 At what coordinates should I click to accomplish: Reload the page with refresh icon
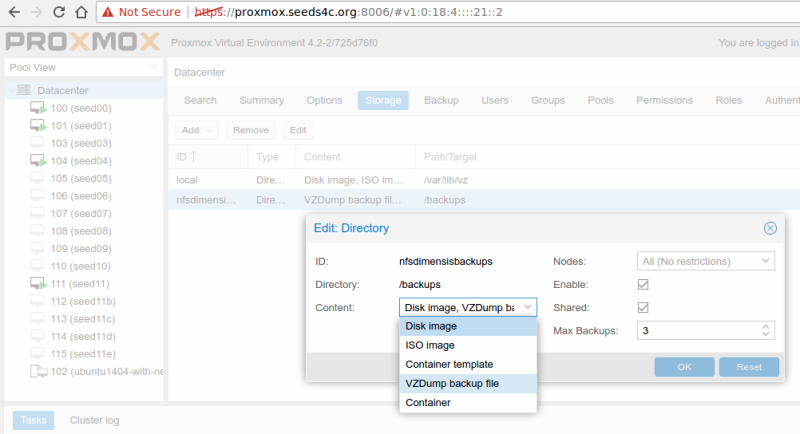point(60,13)
